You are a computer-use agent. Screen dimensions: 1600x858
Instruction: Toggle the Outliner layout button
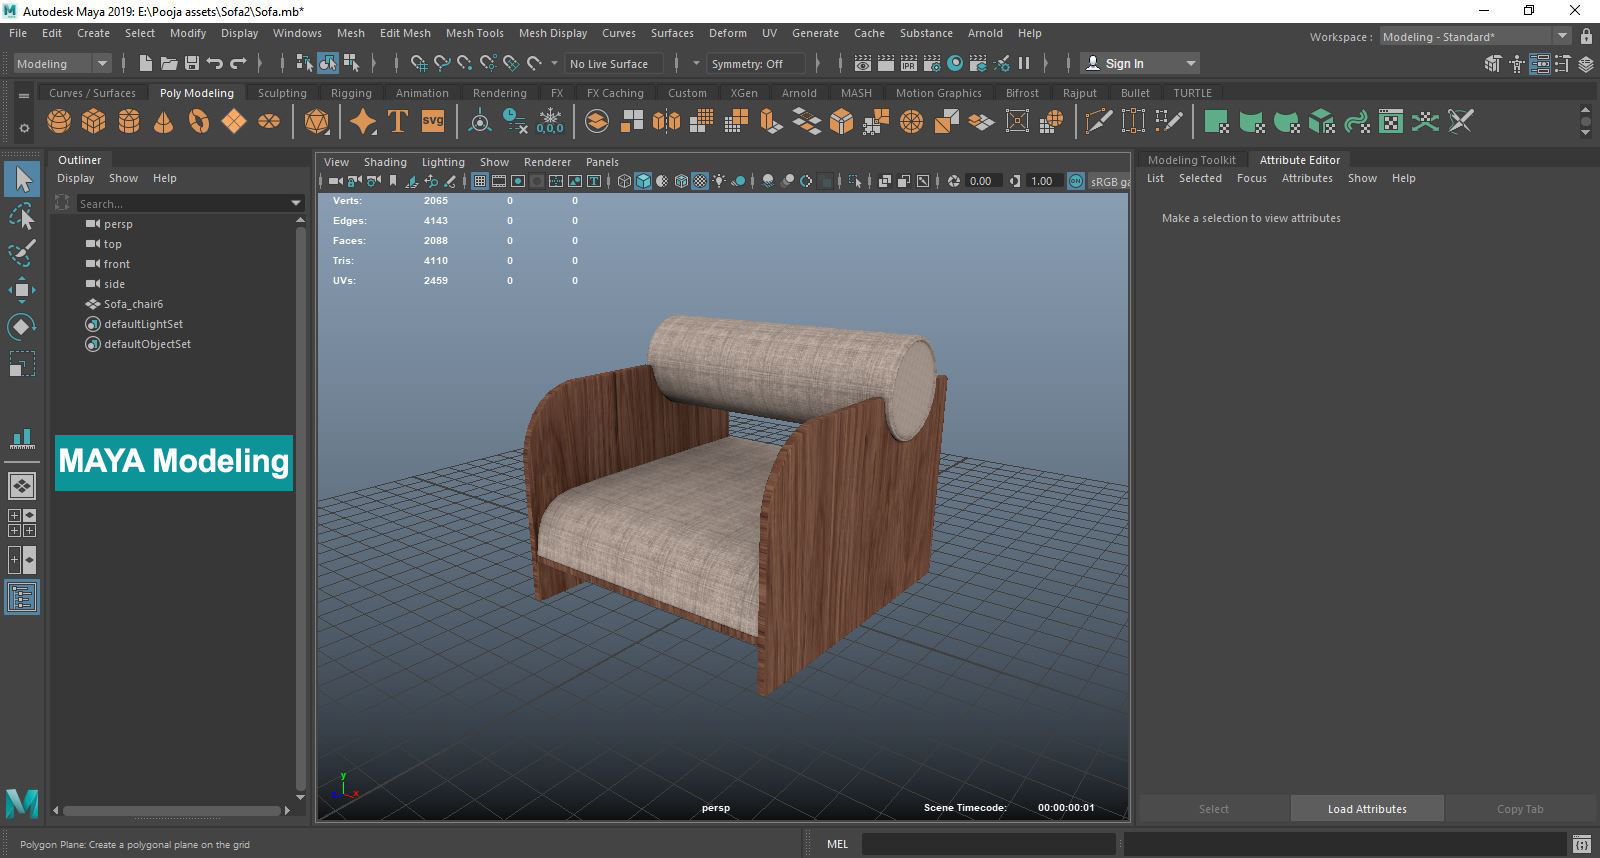pyautogui.click(x=22, y=597)
